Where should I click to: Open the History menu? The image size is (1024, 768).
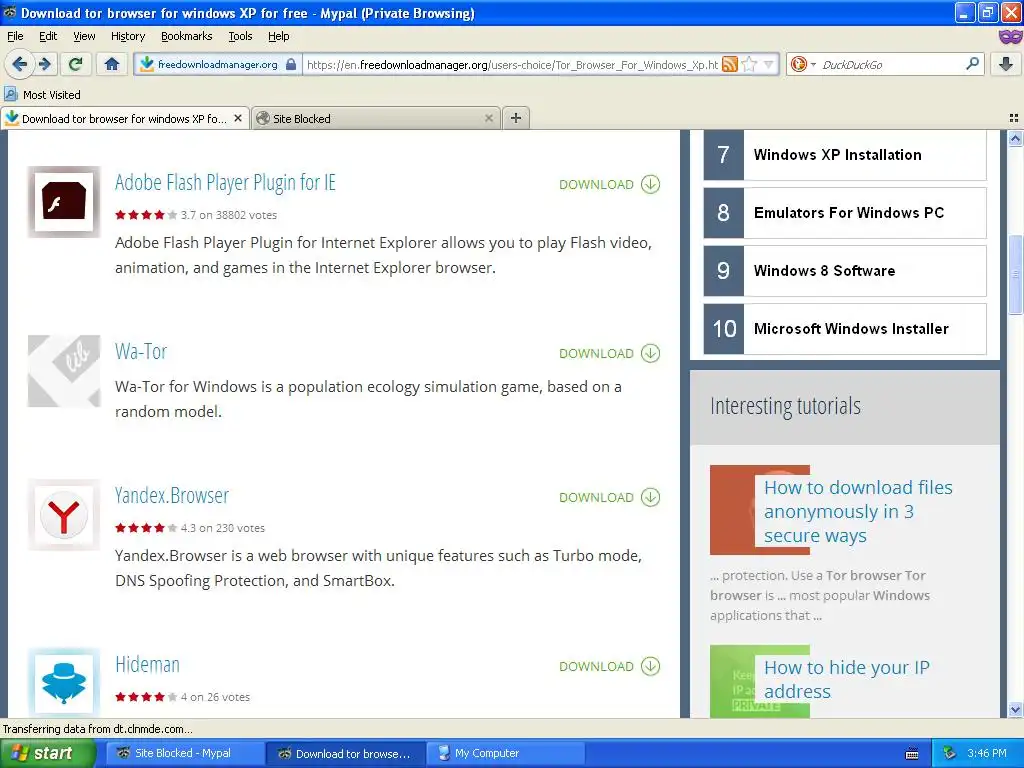click(127, 37)
